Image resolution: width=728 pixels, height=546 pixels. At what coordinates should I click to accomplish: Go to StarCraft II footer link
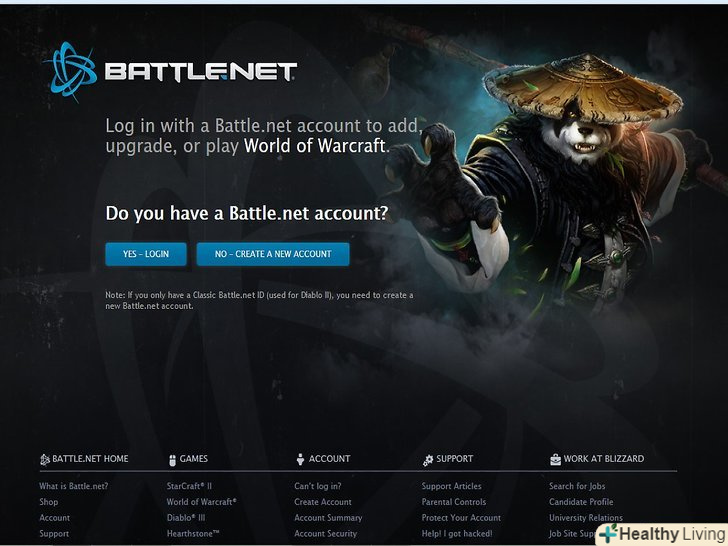189,486
